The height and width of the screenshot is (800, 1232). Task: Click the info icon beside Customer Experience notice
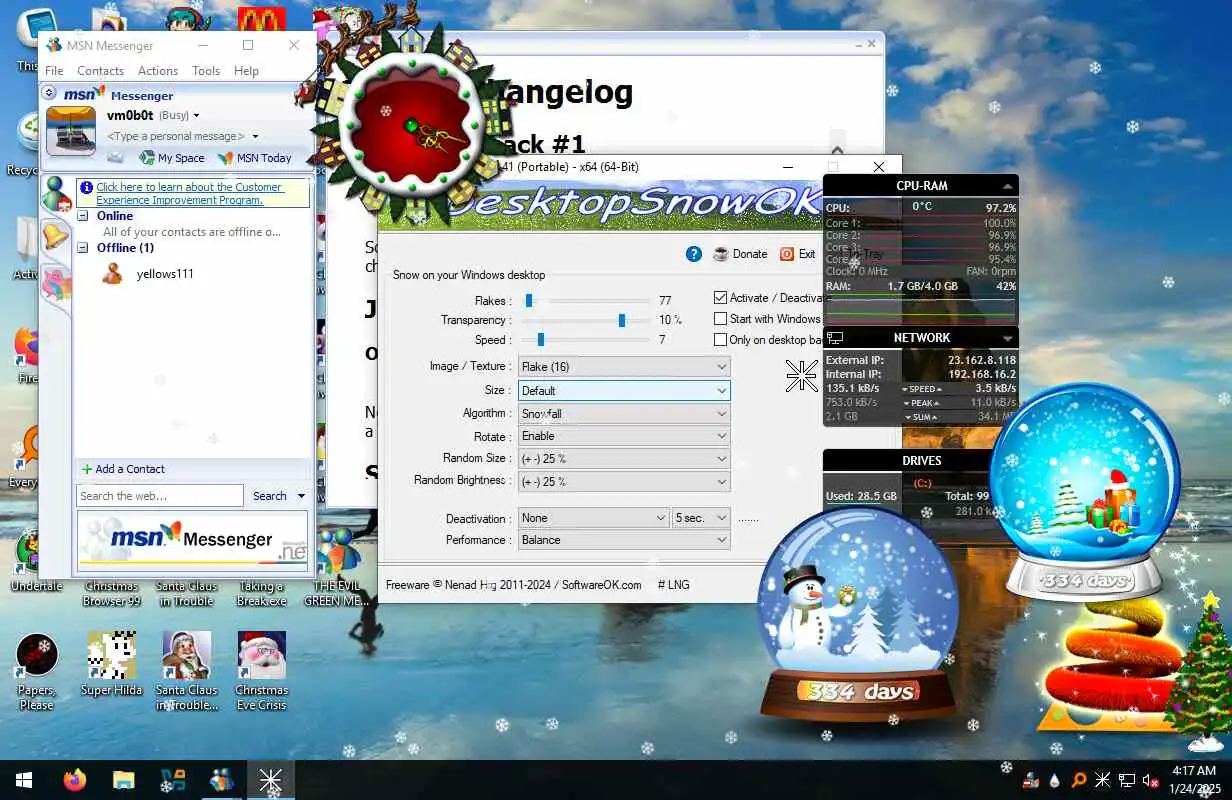point(86,187)
